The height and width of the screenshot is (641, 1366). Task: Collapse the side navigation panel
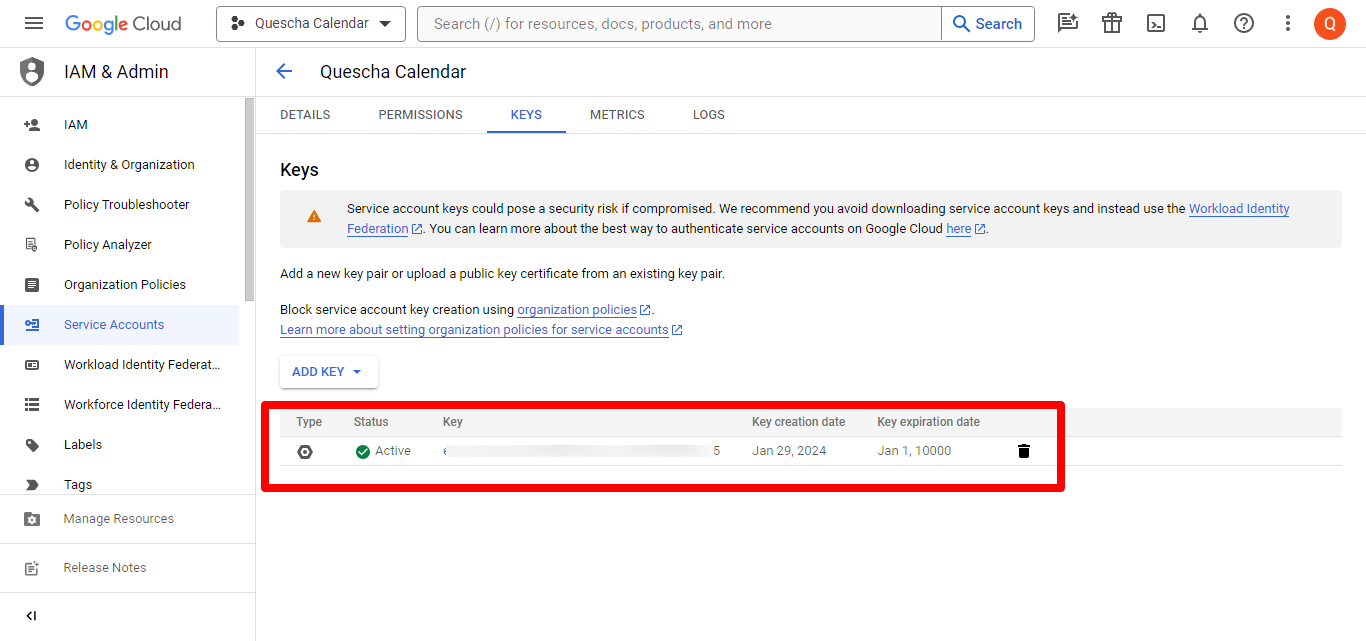(31, 616)
